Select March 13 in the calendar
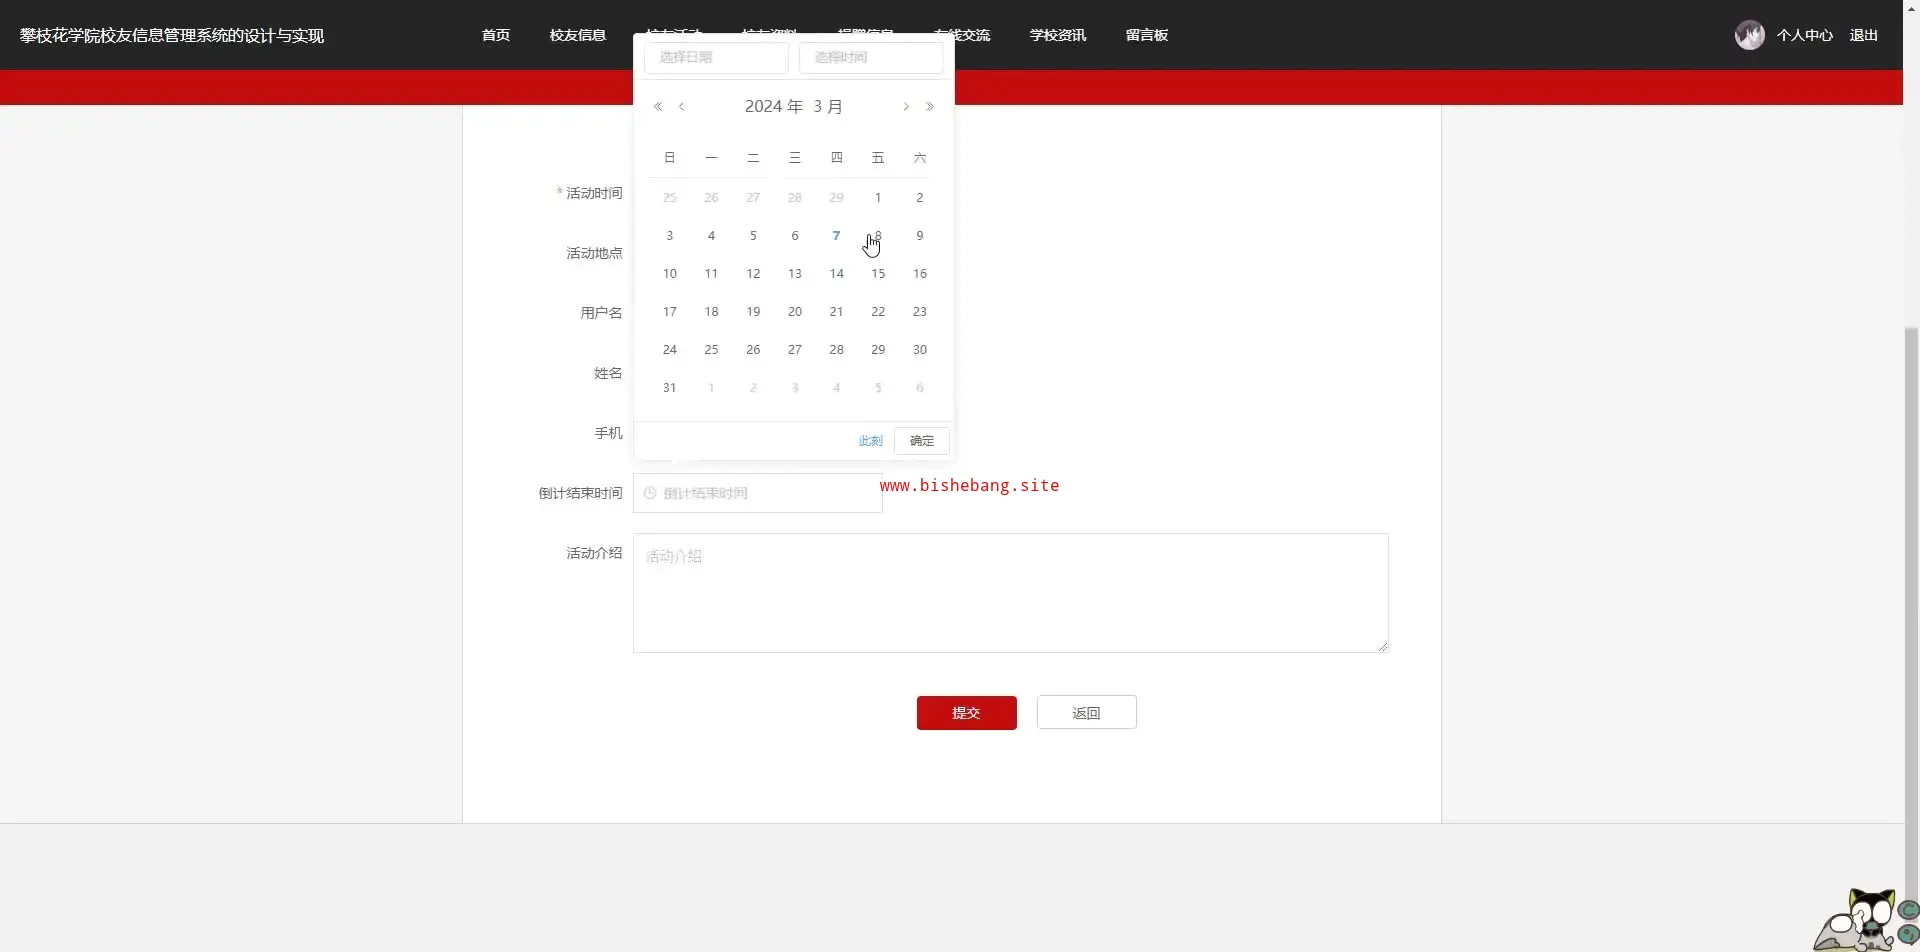 coord(795,274)
